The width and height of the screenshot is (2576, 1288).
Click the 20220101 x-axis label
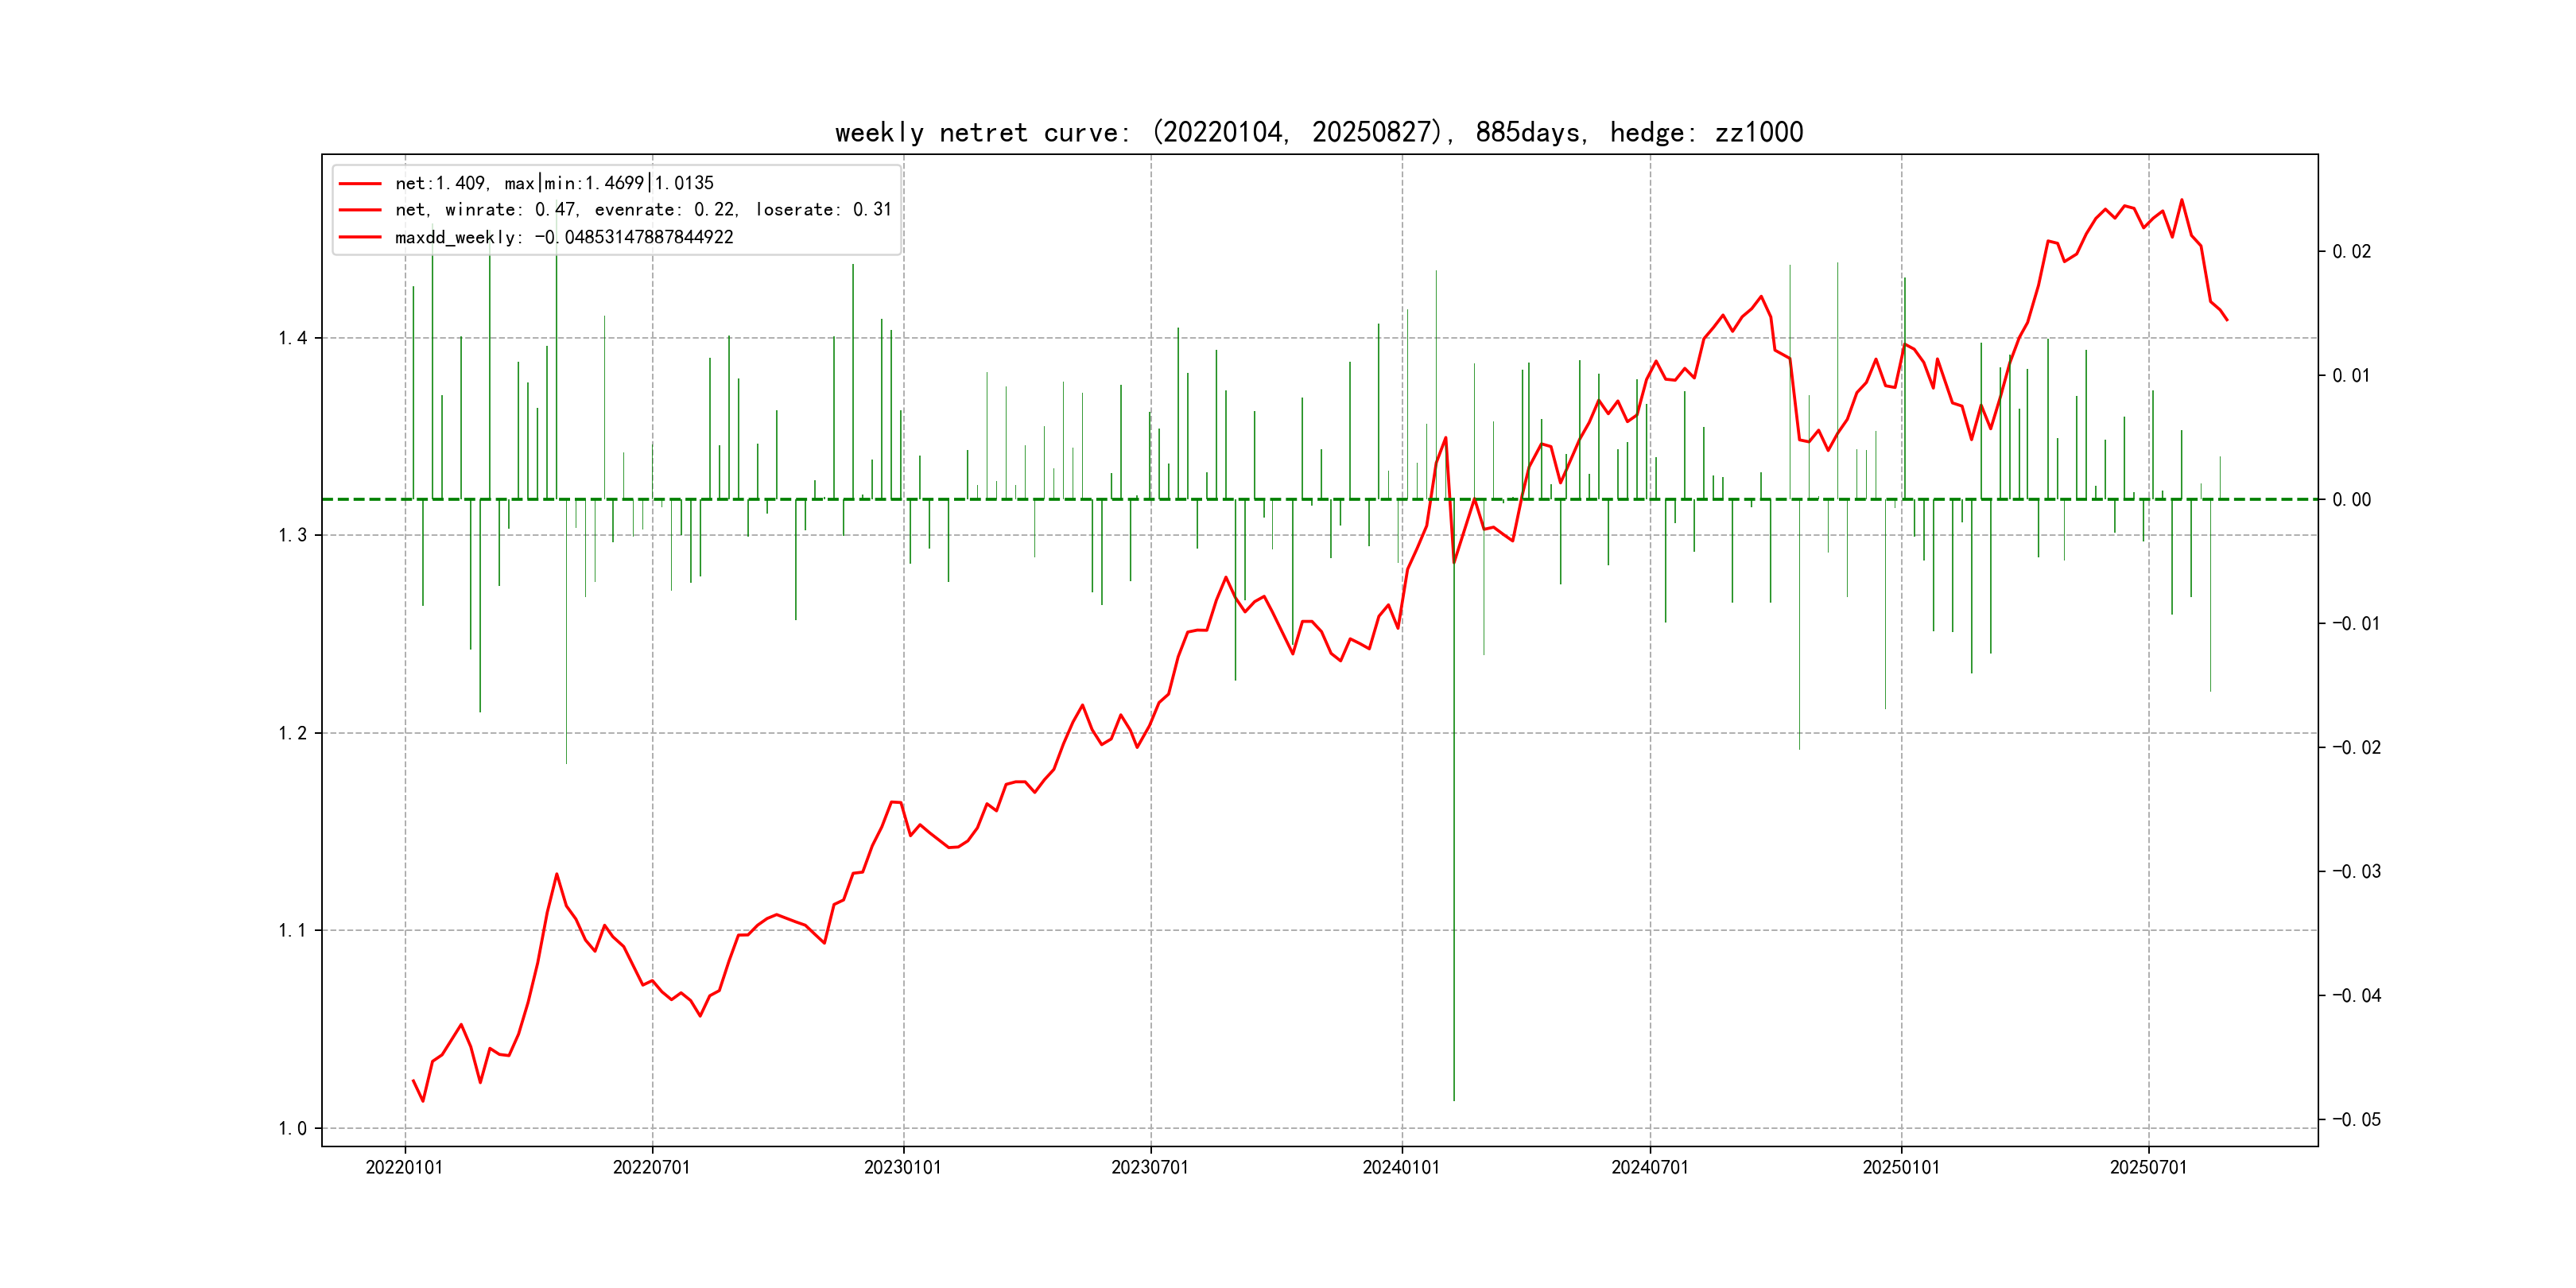click(x=404, y=1167)
